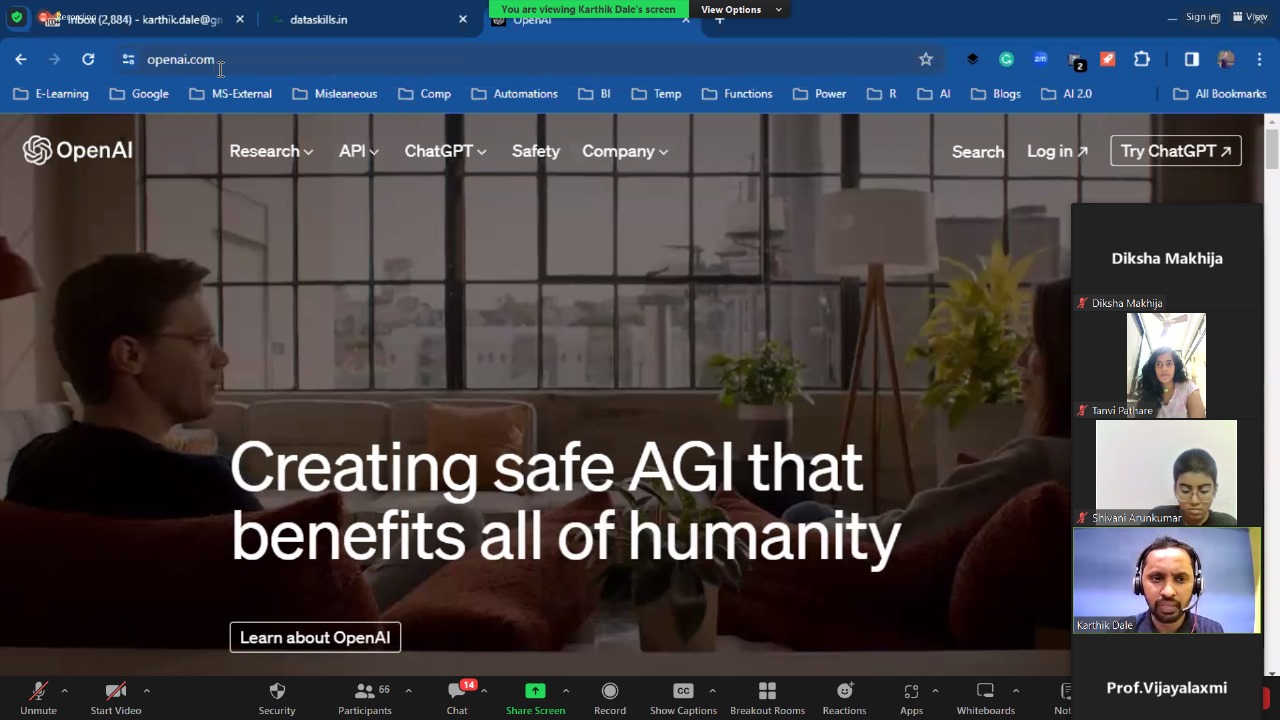This screenshot has height=720, width=1280.
Task: Expand share options arrow beside Share Screen
Action: tap(565, 691)
